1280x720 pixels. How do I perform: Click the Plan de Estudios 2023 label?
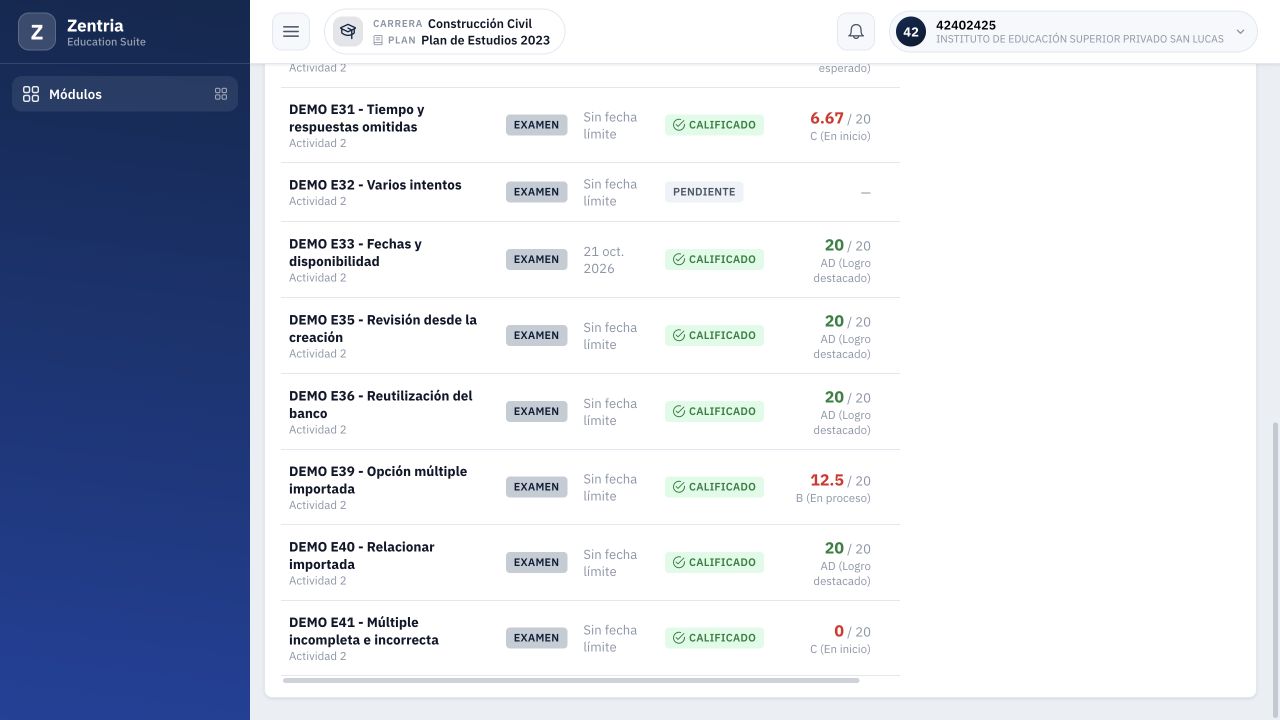click(485, 40)
